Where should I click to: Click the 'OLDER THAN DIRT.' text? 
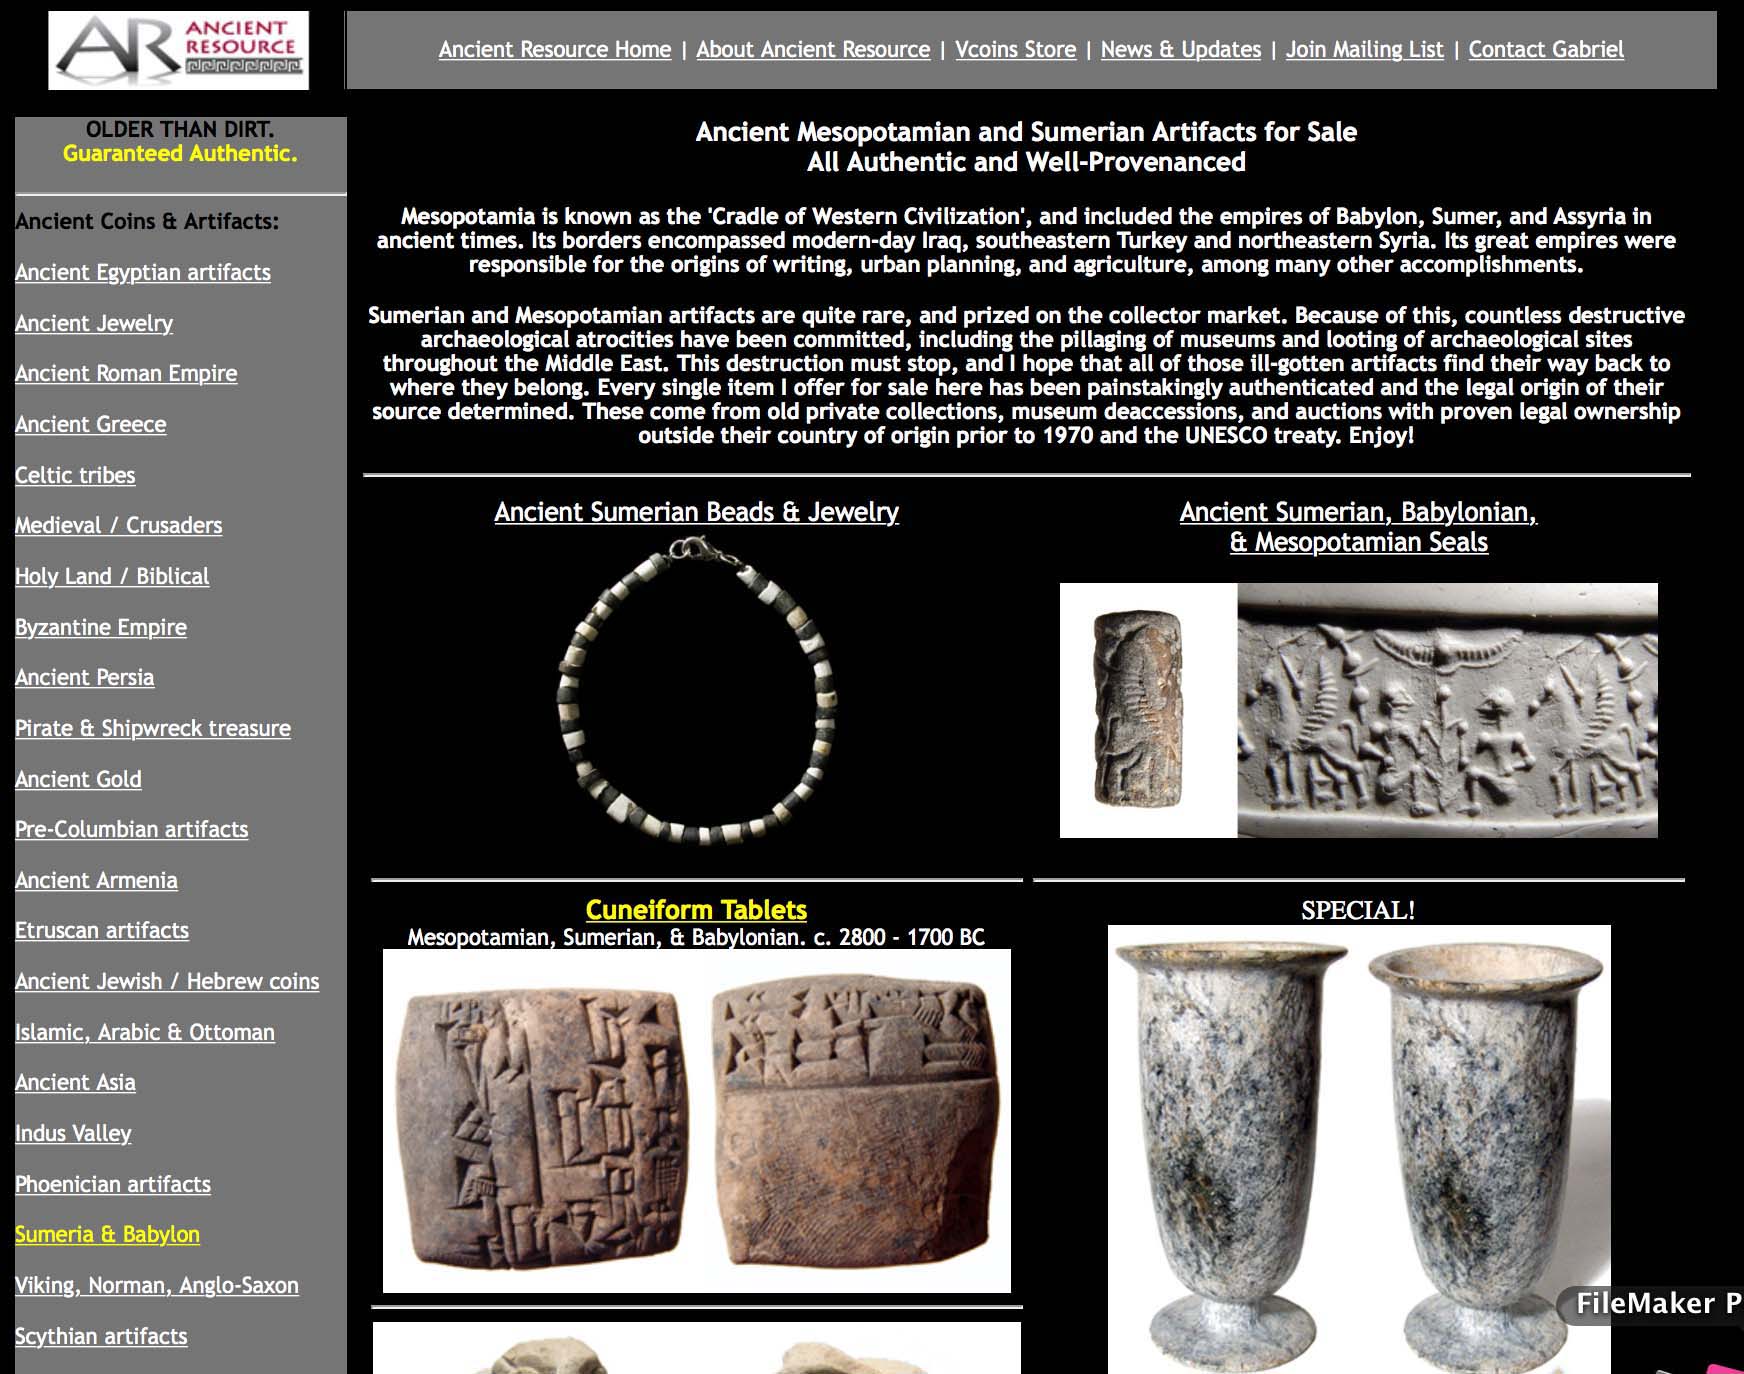(180, 129)
